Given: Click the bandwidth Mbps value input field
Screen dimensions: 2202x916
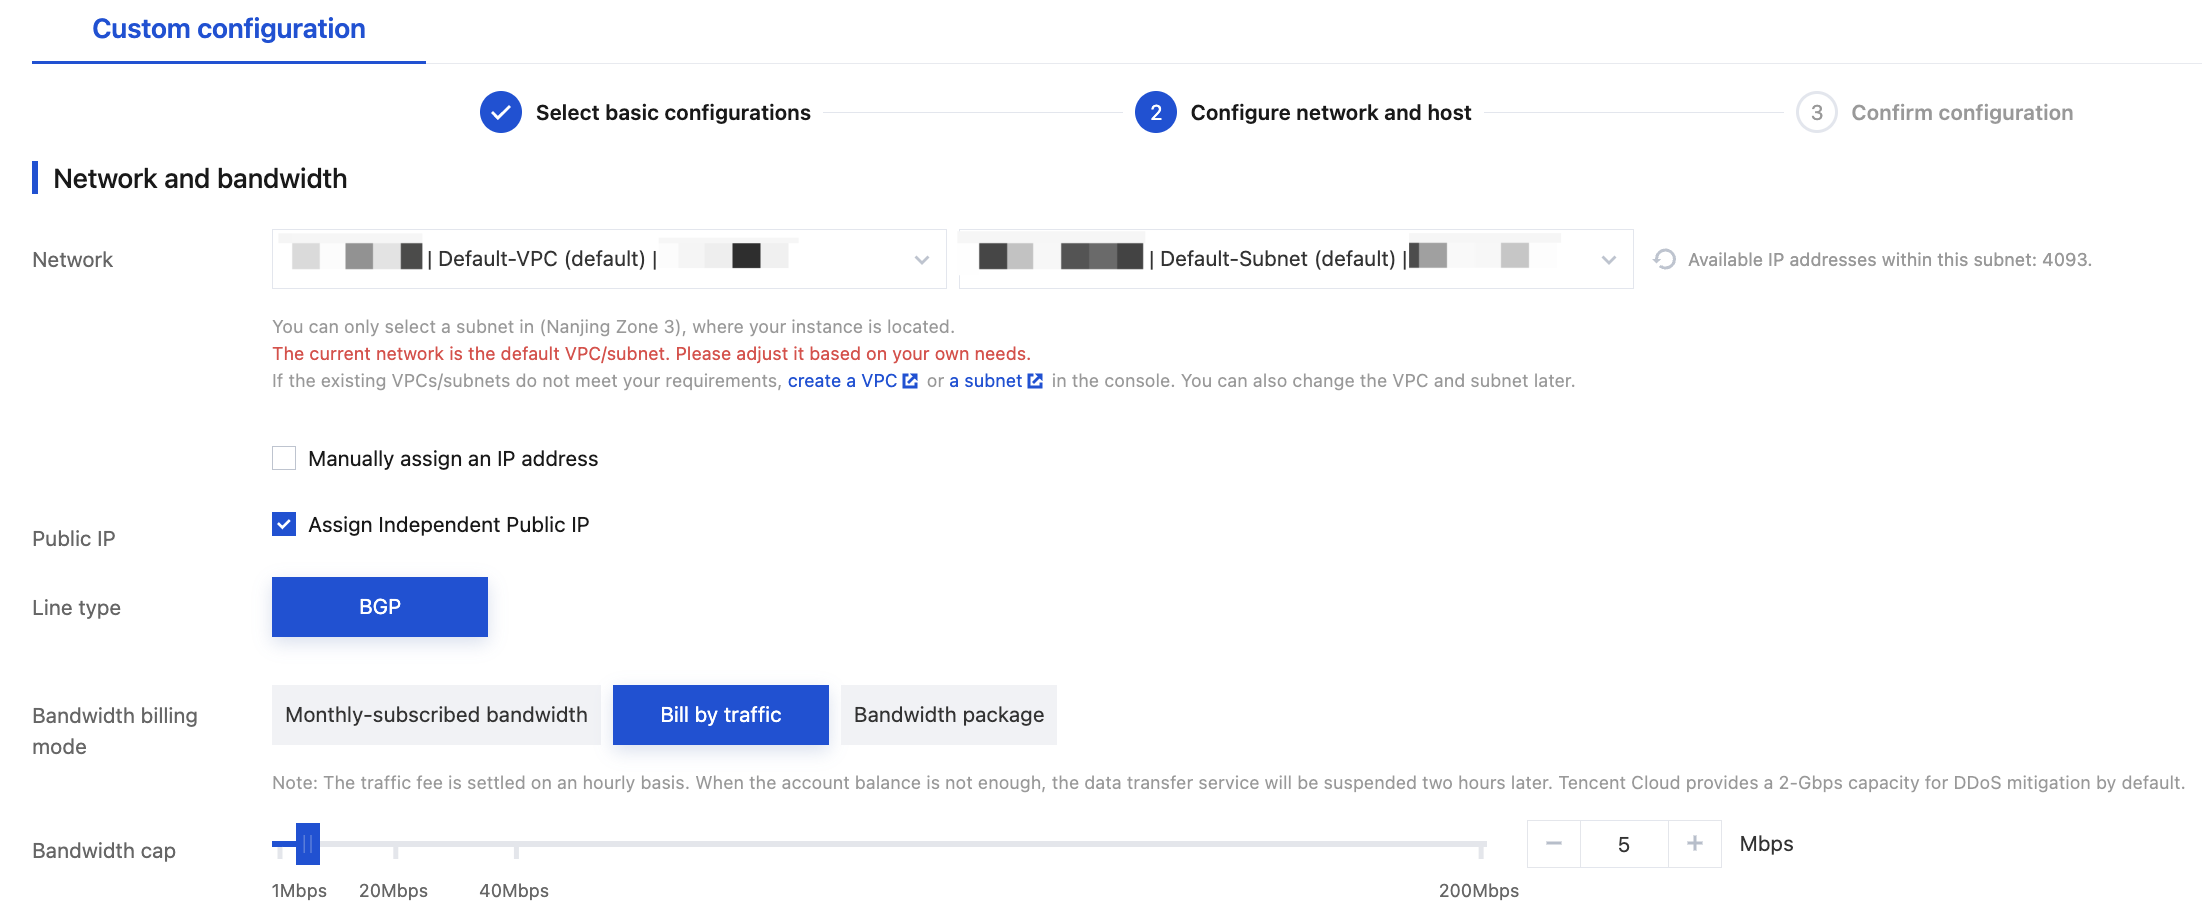Looking at the screenshot, I should [x=1623, y=844].
